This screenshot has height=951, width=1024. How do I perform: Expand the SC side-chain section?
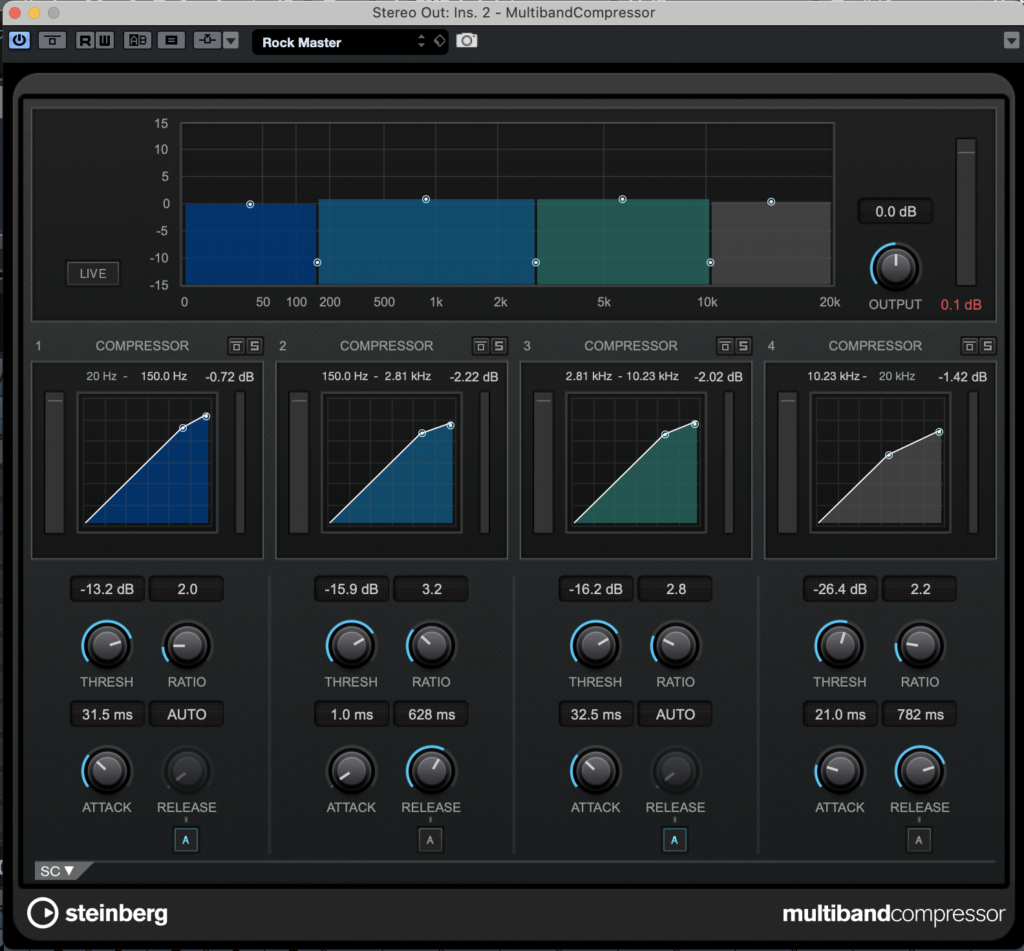tap(57, 870)
